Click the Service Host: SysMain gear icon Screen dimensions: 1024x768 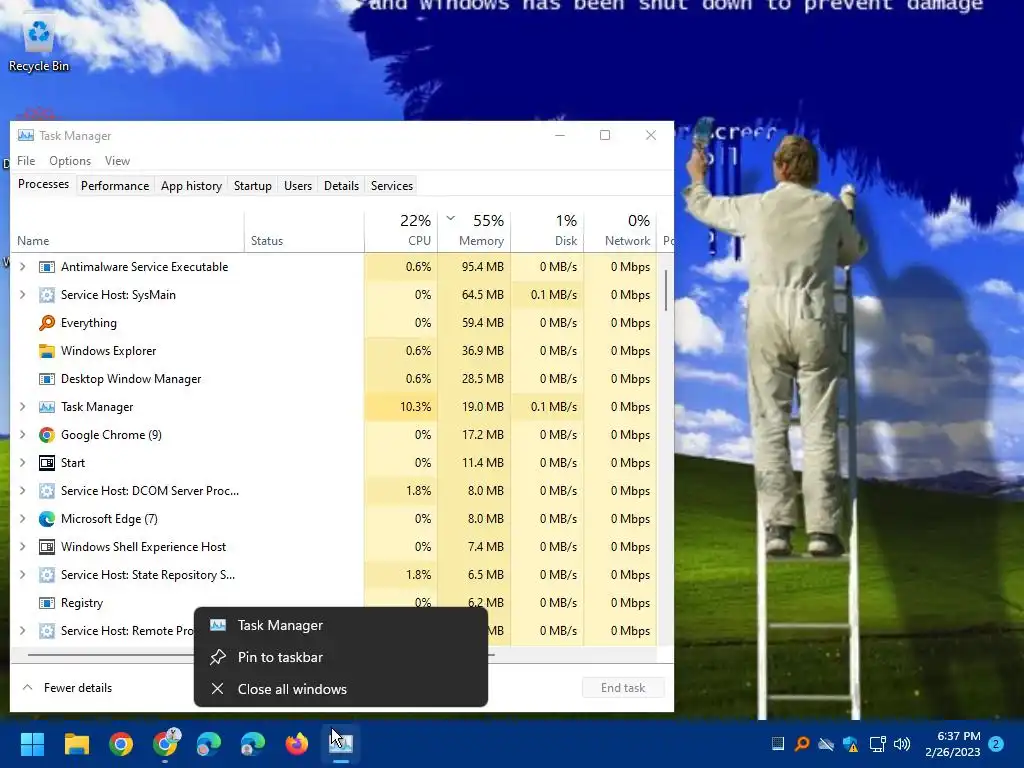point(46,295)
